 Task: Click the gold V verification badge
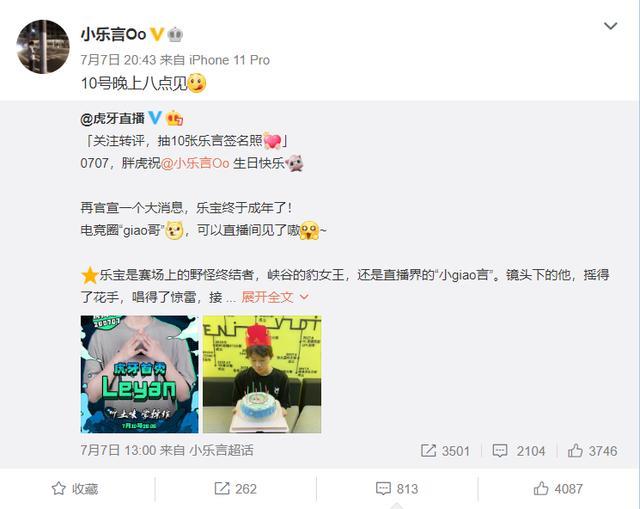(157, 34)
